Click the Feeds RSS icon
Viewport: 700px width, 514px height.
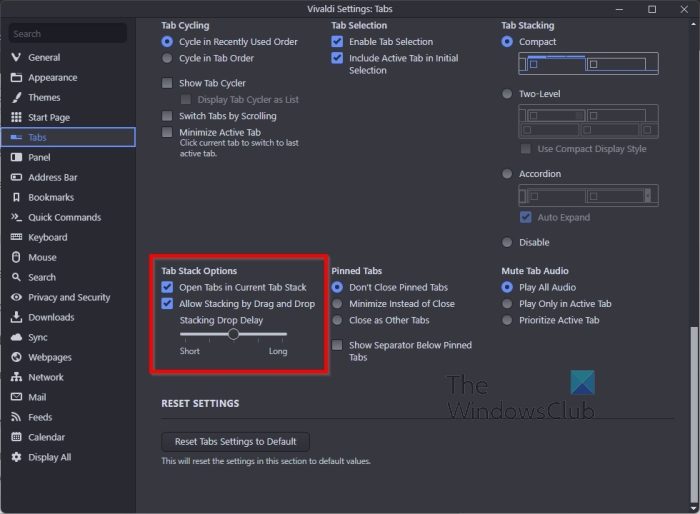16,417
